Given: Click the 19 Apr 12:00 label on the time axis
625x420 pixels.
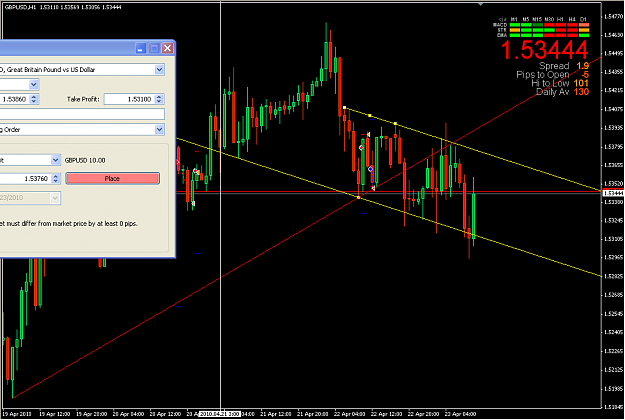Looking at the screenshot, I should 54,414.
